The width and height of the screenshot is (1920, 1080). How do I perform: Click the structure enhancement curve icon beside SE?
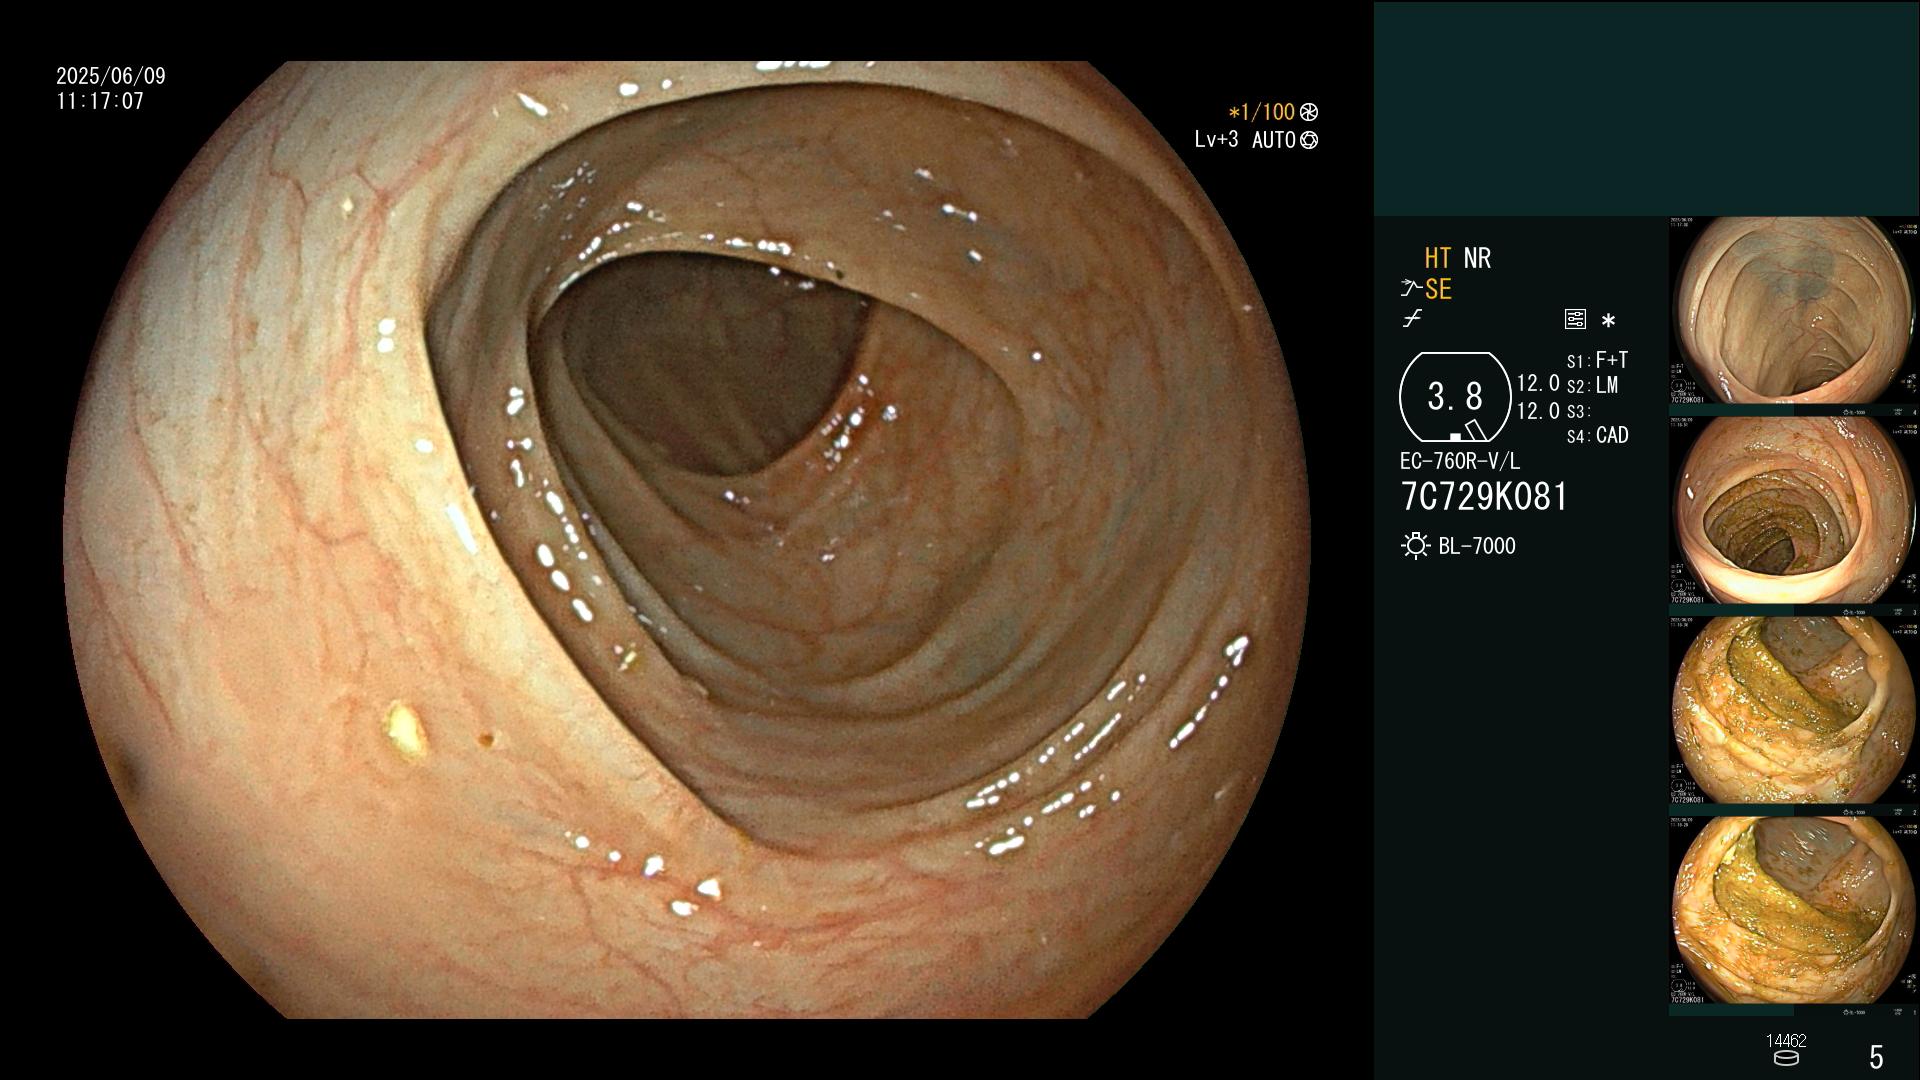[x=1411, y=289]
